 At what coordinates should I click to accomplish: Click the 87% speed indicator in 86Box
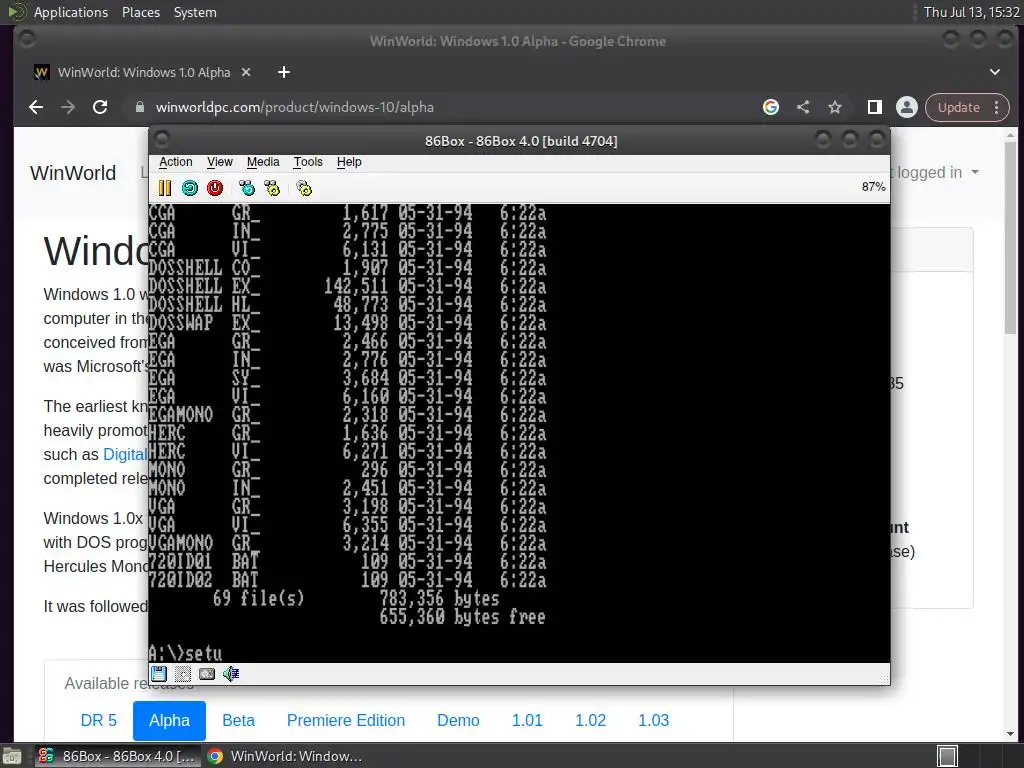coord(873,187)
